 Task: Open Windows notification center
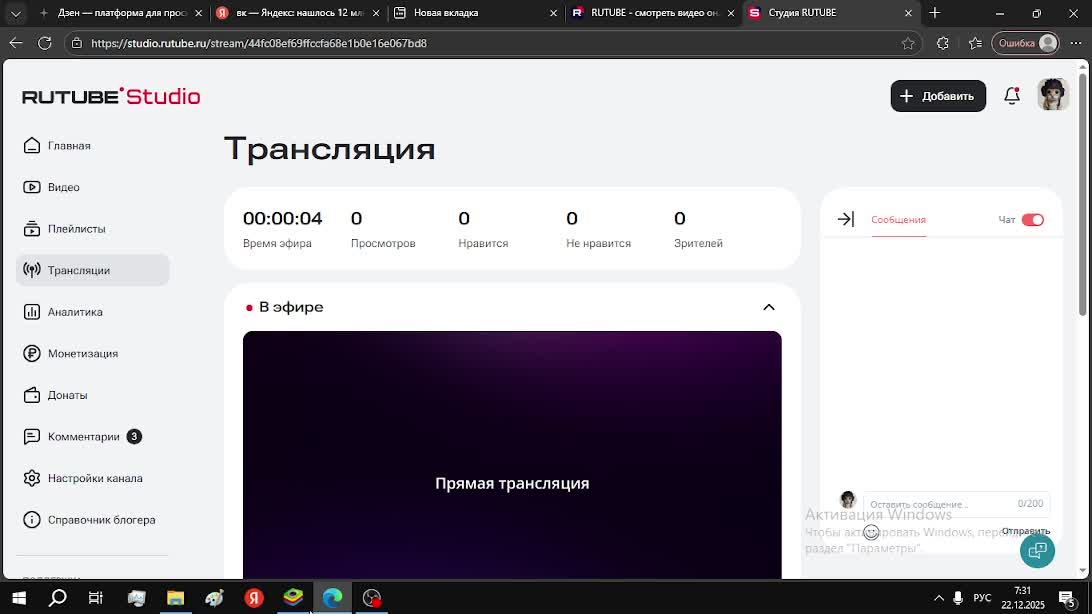[1067, 598]
